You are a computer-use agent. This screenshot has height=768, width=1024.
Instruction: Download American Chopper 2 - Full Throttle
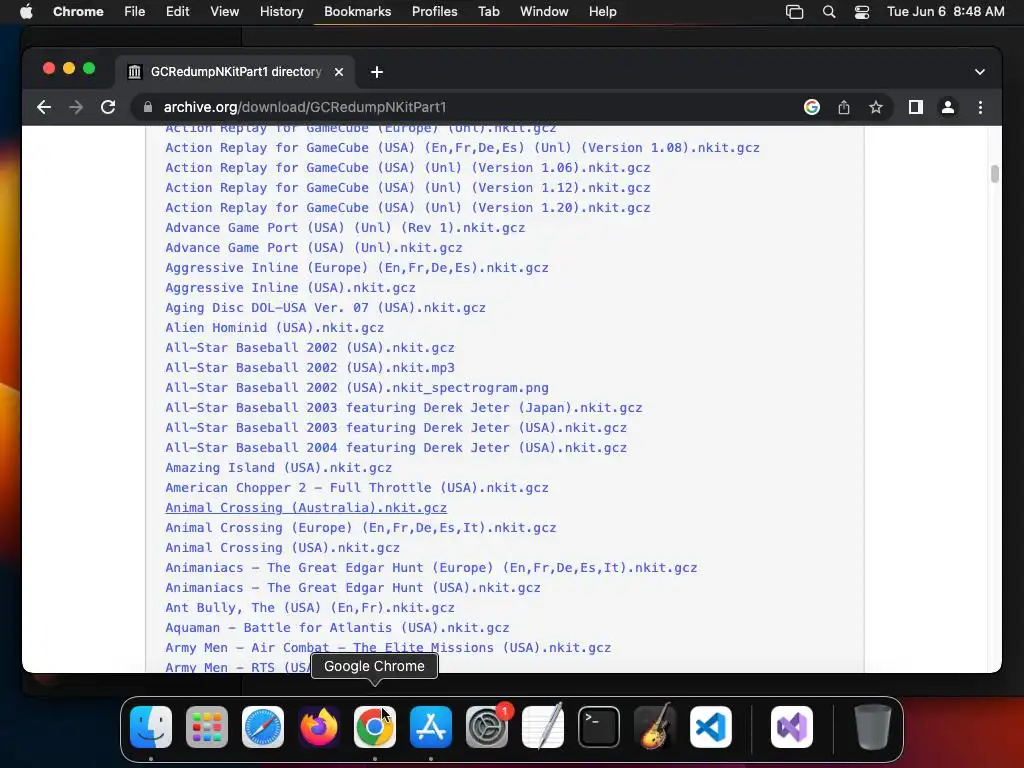tap(357, 488)
